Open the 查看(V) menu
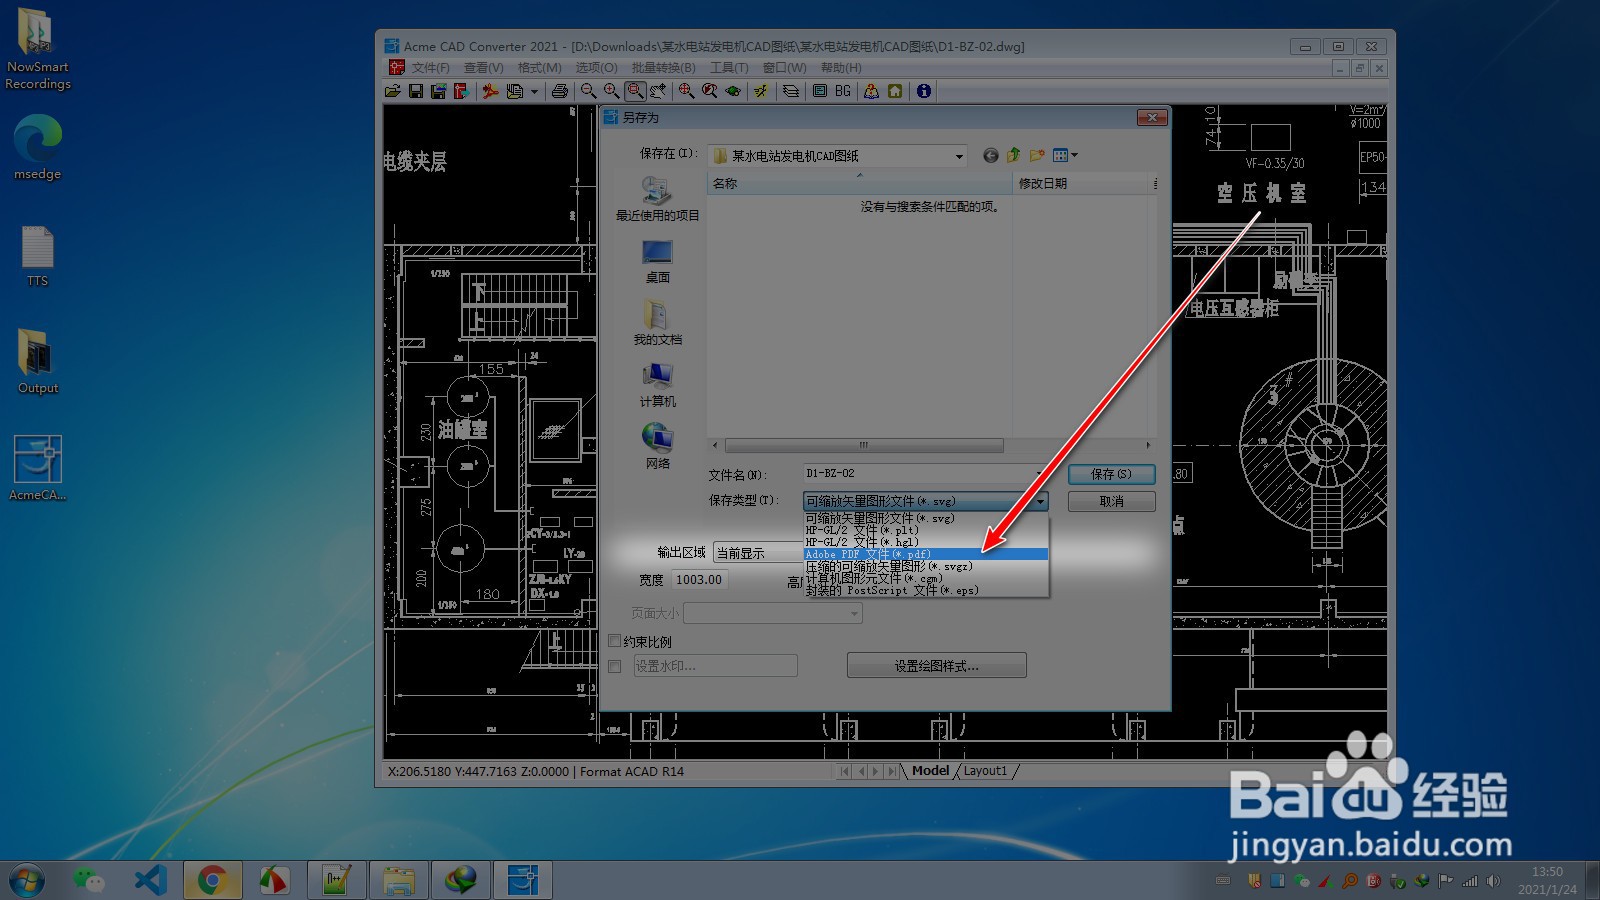1600x900 pixels. (484, 68)
